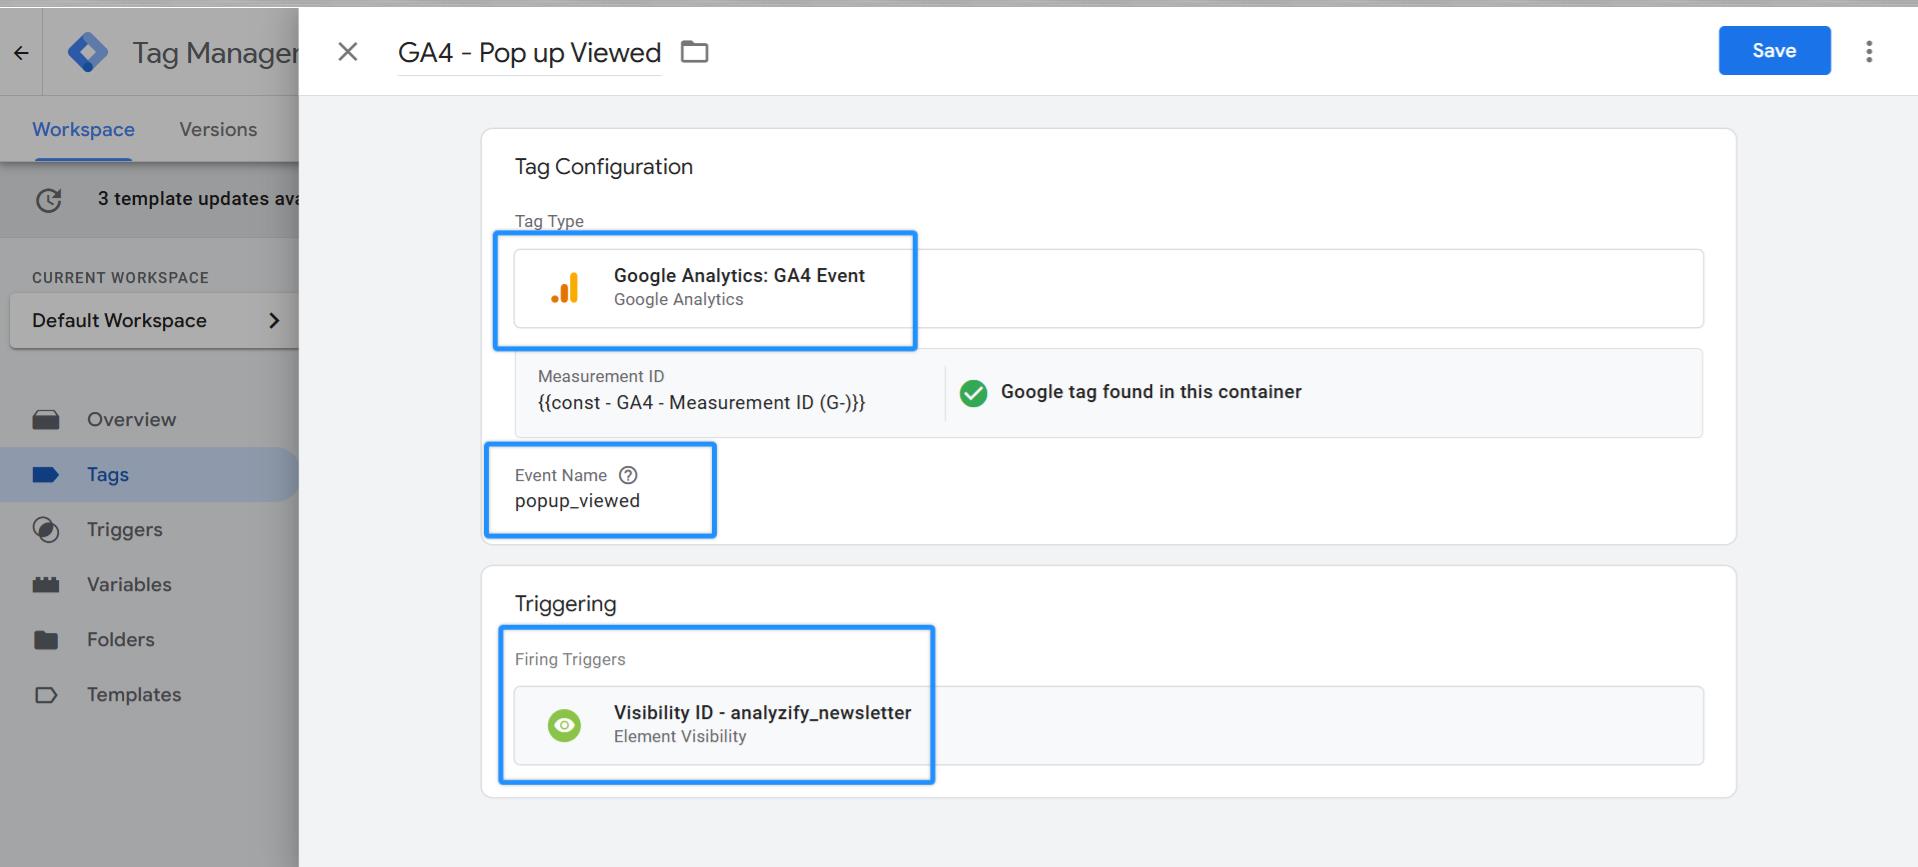Click the Tag Configuration heading
This screenshot has width=1918, height=867.
coord(603,167)
